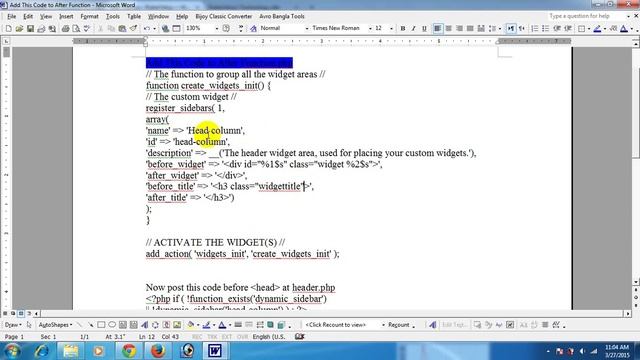Open the Style dropdown showing Normal
This screenshot has height=360, width=640.
click(x=307, y=29)
